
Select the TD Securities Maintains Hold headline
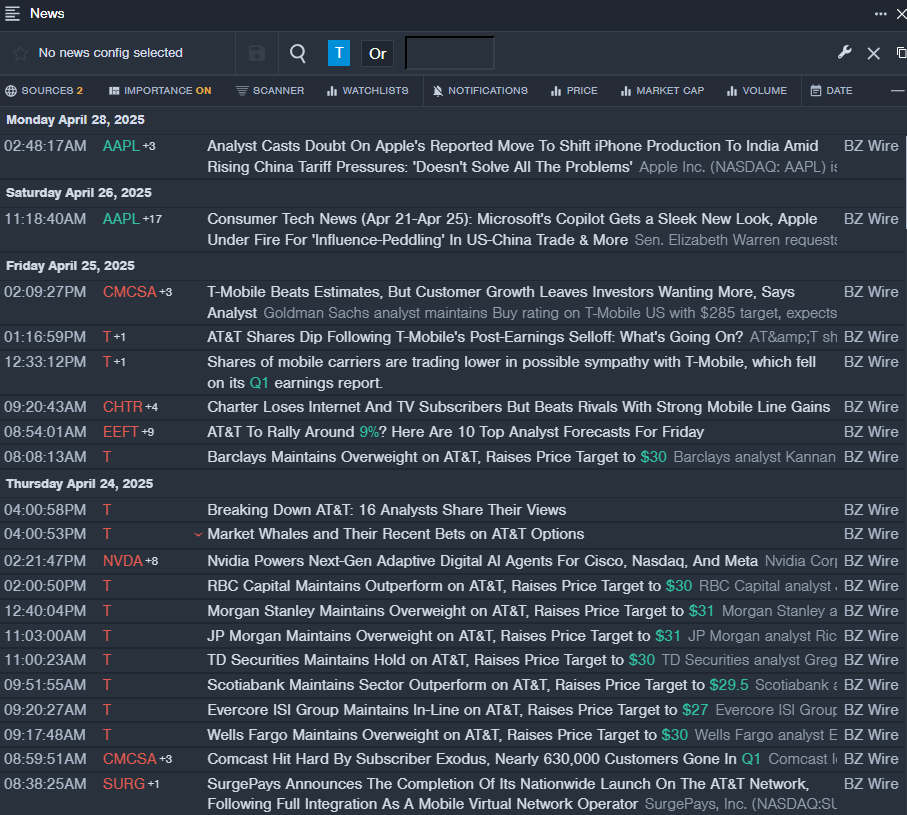(431, 660)
